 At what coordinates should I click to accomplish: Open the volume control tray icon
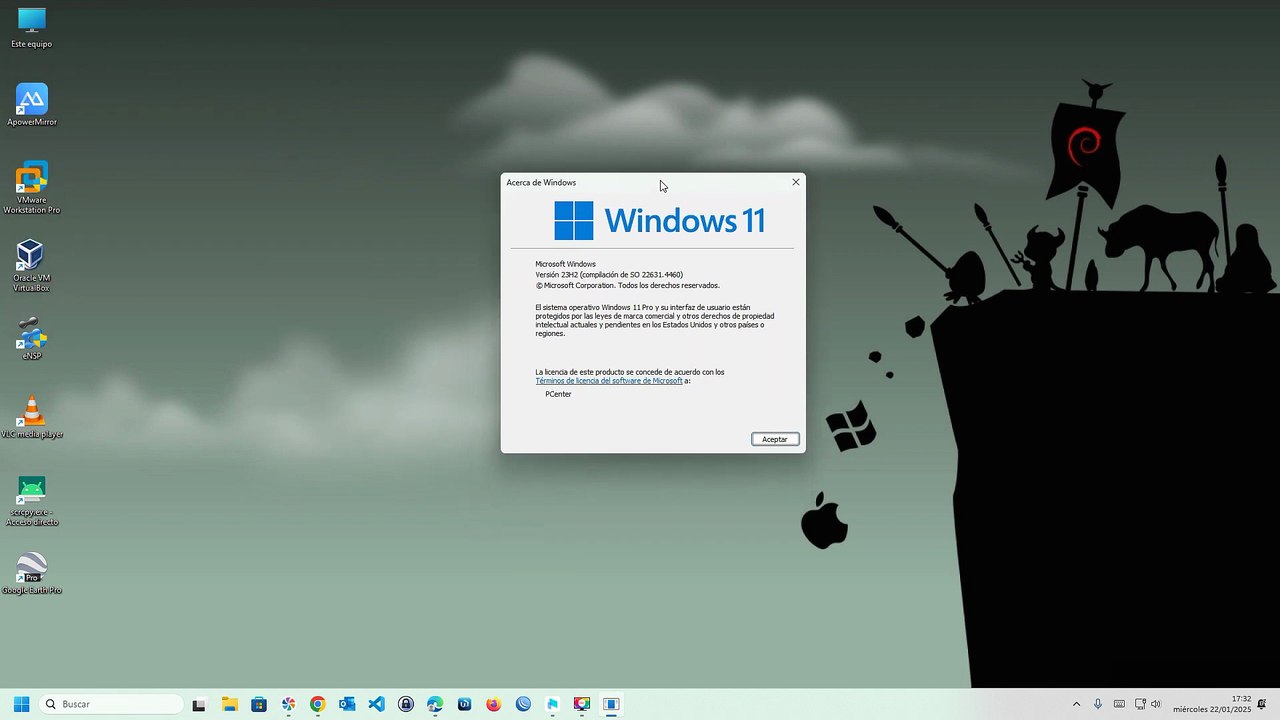click(1156, 704)
